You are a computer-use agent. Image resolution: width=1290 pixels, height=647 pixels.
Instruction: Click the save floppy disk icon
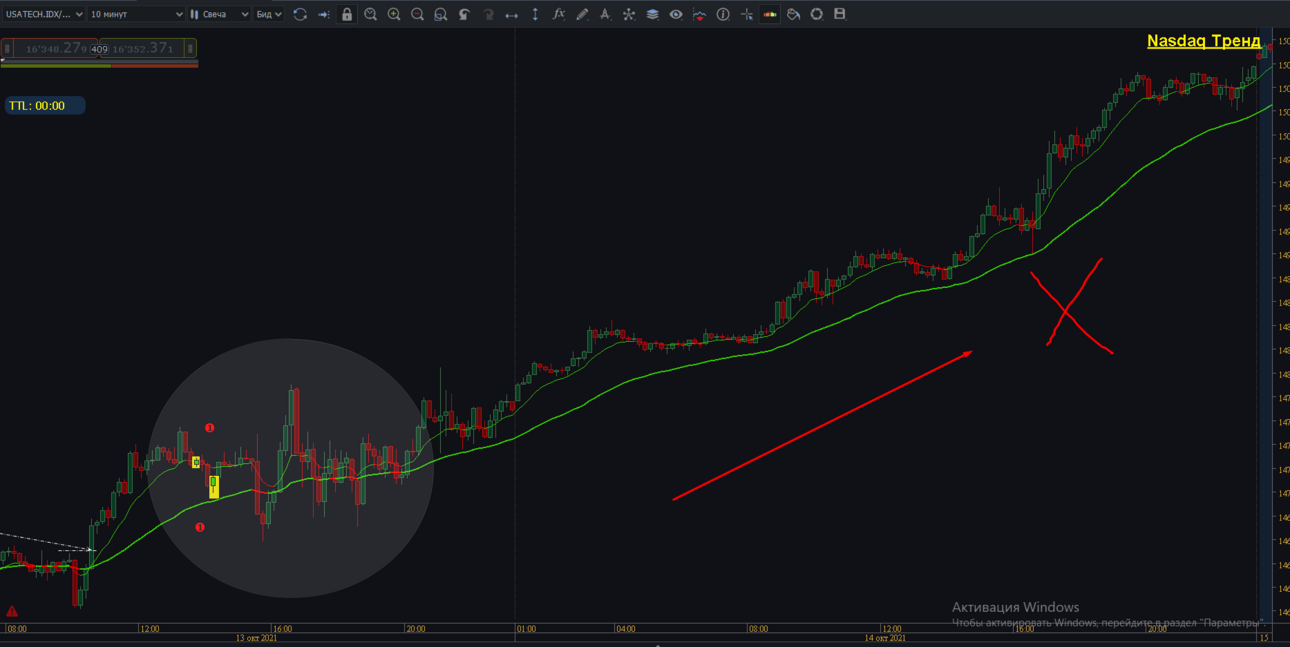pos(840,14)
